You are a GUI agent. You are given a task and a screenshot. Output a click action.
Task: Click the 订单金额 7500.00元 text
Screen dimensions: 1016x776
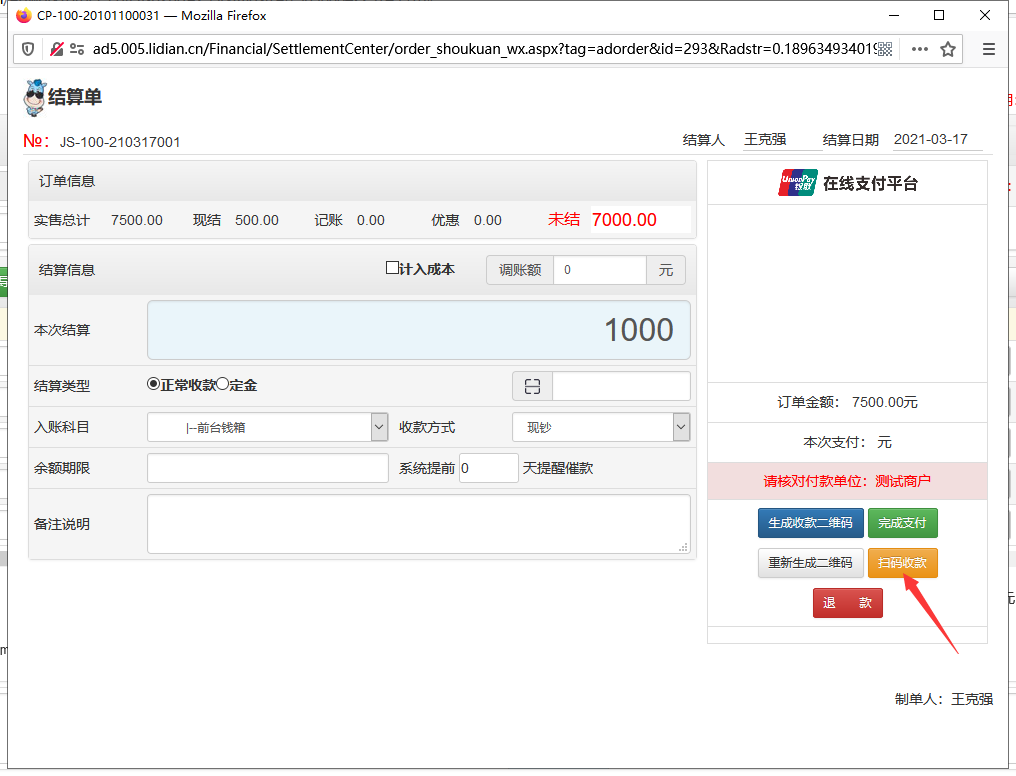click(847, 403)
